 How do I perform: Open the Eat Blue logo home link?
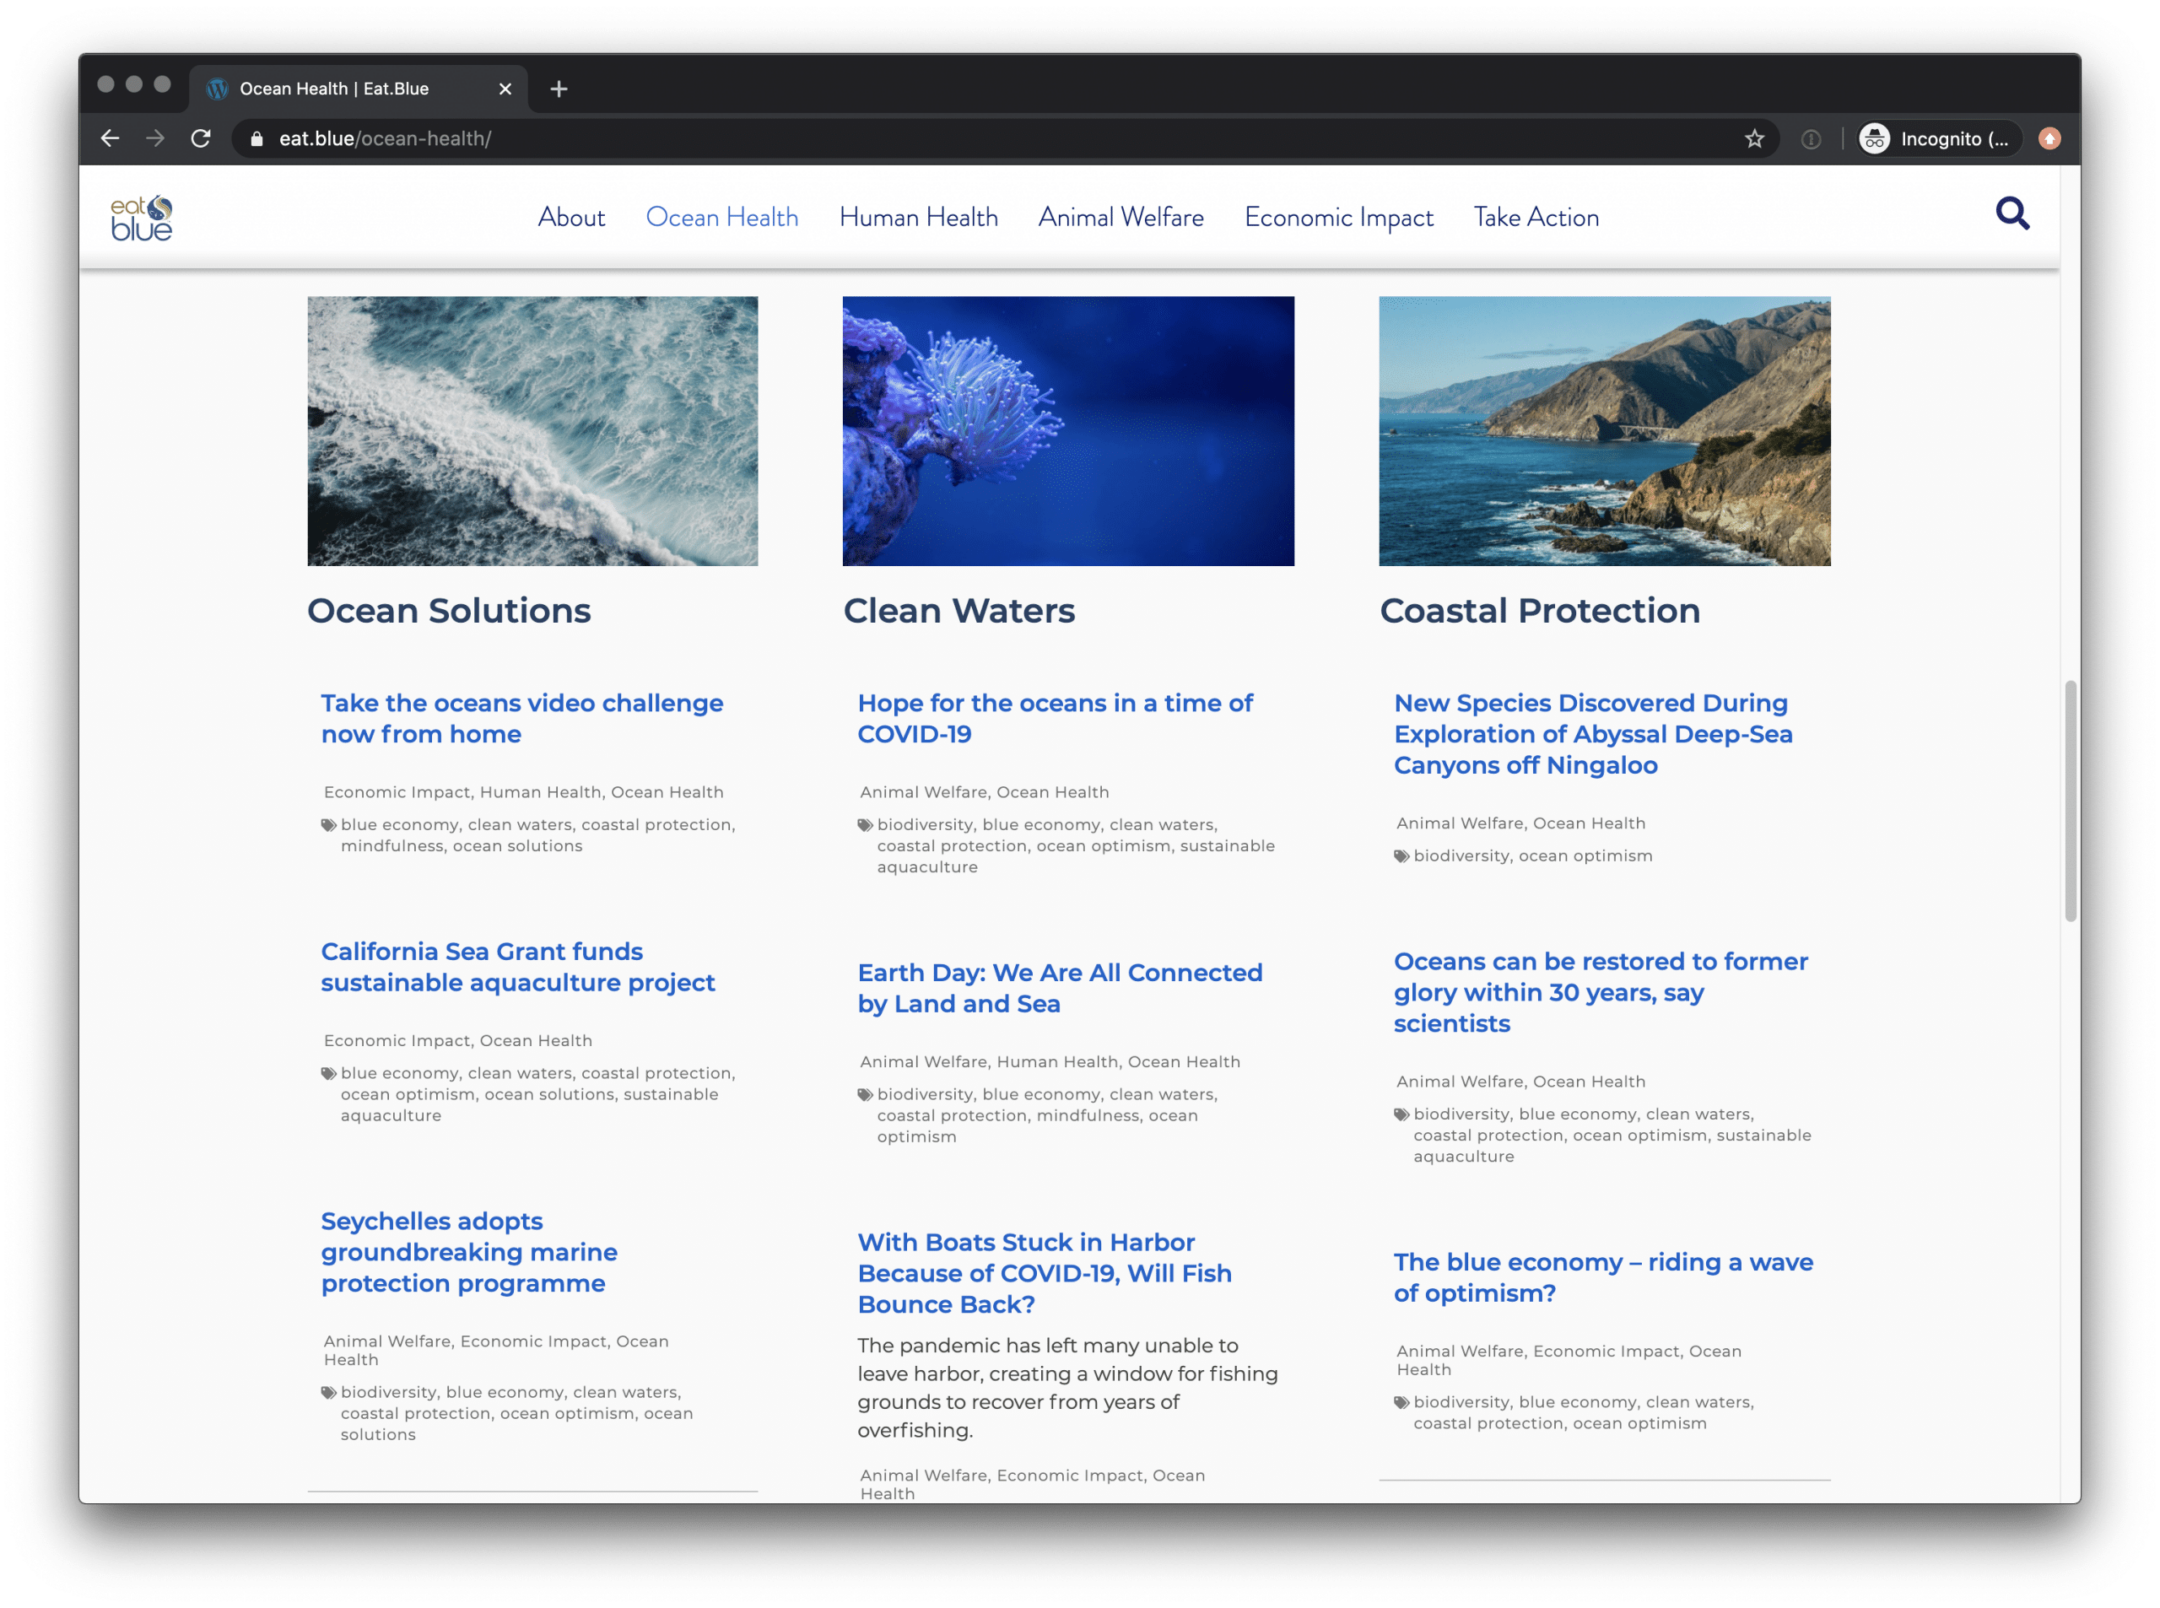coord(141,218)
